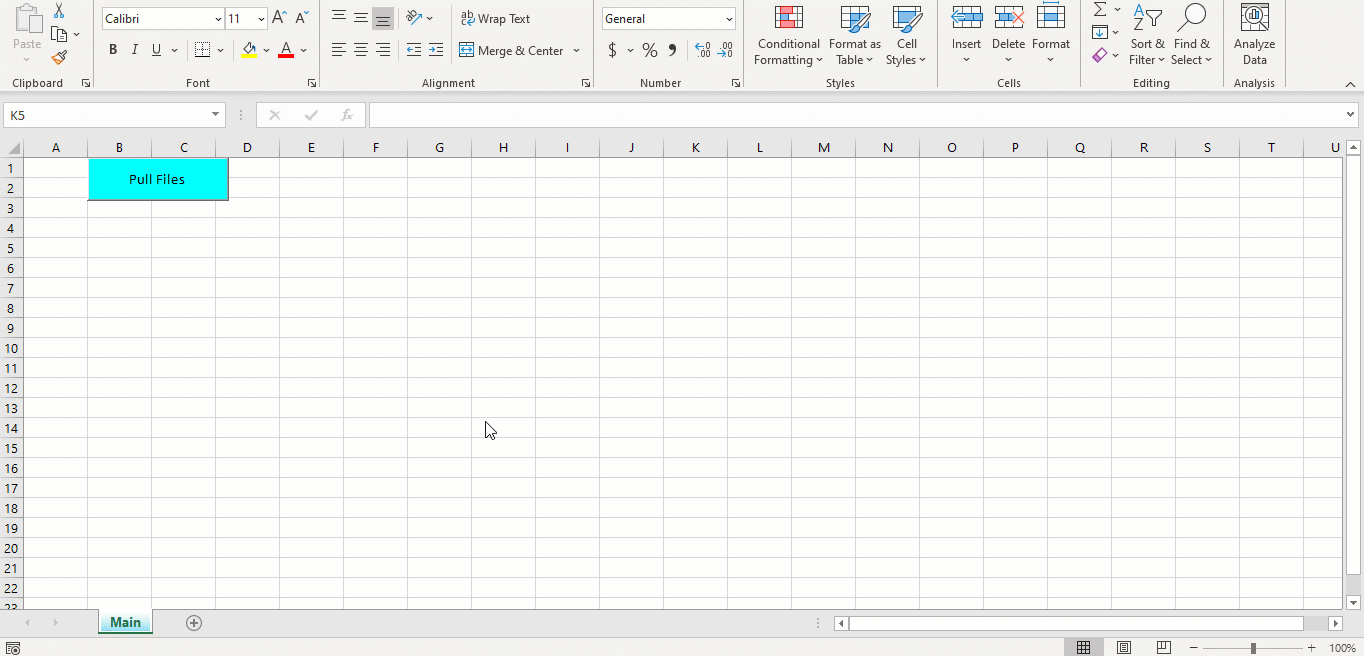Click AutoSum sigma icon

1100,9
